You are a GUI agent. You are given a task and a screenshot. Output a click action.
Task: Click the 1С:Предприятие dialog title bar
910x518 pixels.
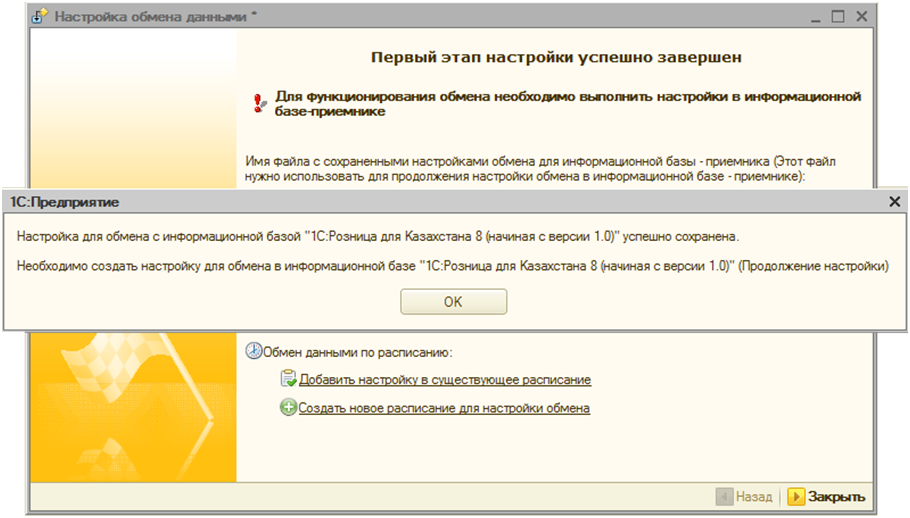click(400, 201)
